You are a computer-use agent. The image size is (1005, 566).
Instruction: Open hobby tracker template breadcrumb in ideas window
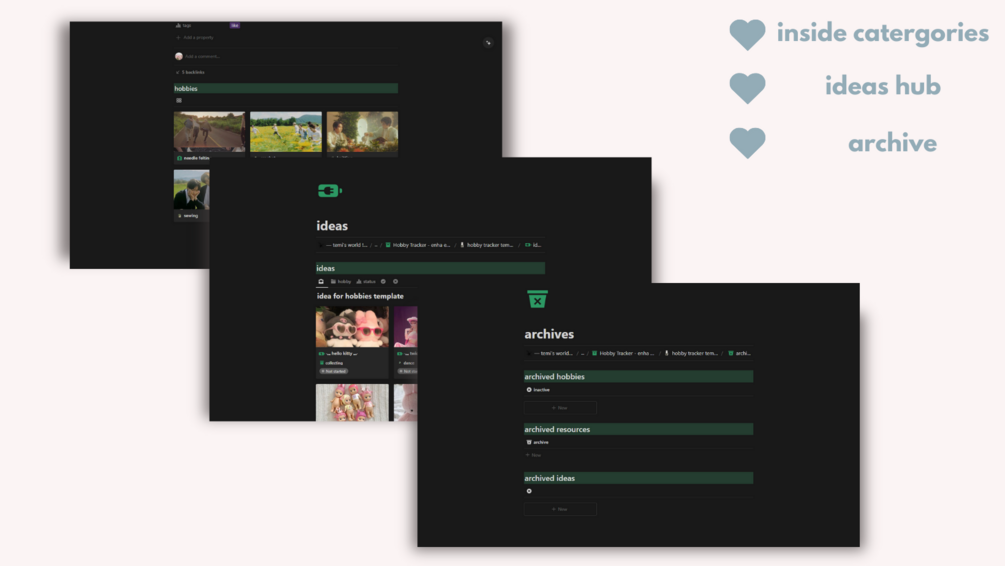(486, 245)
